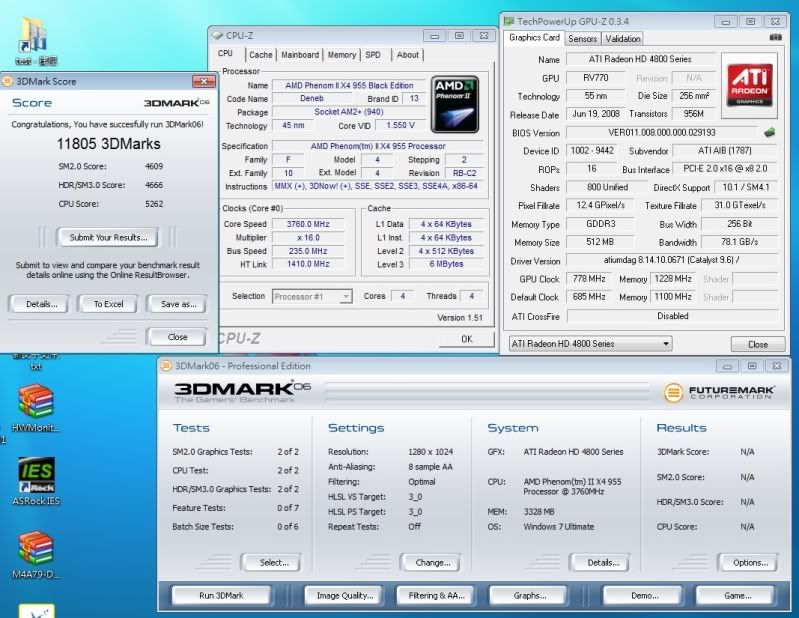Close the 3DMark Score window with red X
The image size is (799, 618).
point(204,82)
